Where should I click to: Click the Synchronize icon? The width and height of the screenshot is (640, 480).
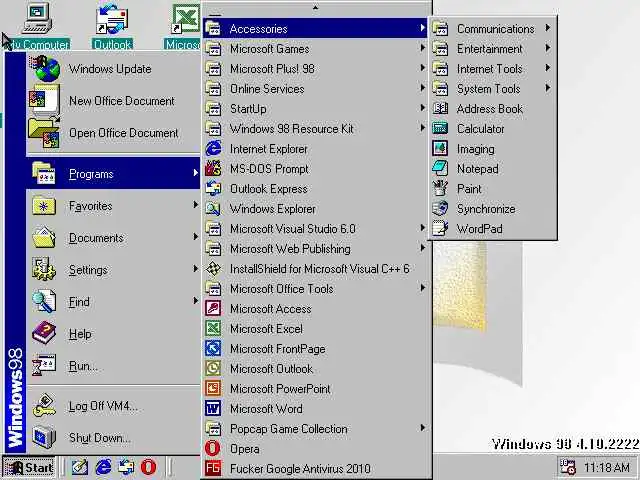(440, 209)
